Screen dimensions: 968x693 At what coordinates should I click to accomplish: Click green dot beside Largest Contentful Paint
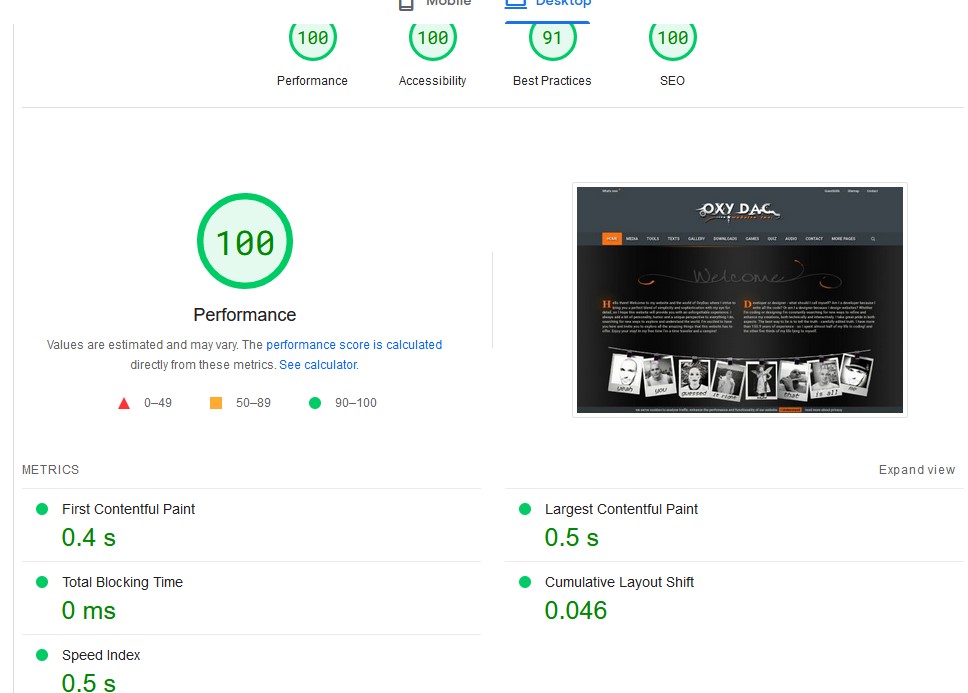click(525, 509)
